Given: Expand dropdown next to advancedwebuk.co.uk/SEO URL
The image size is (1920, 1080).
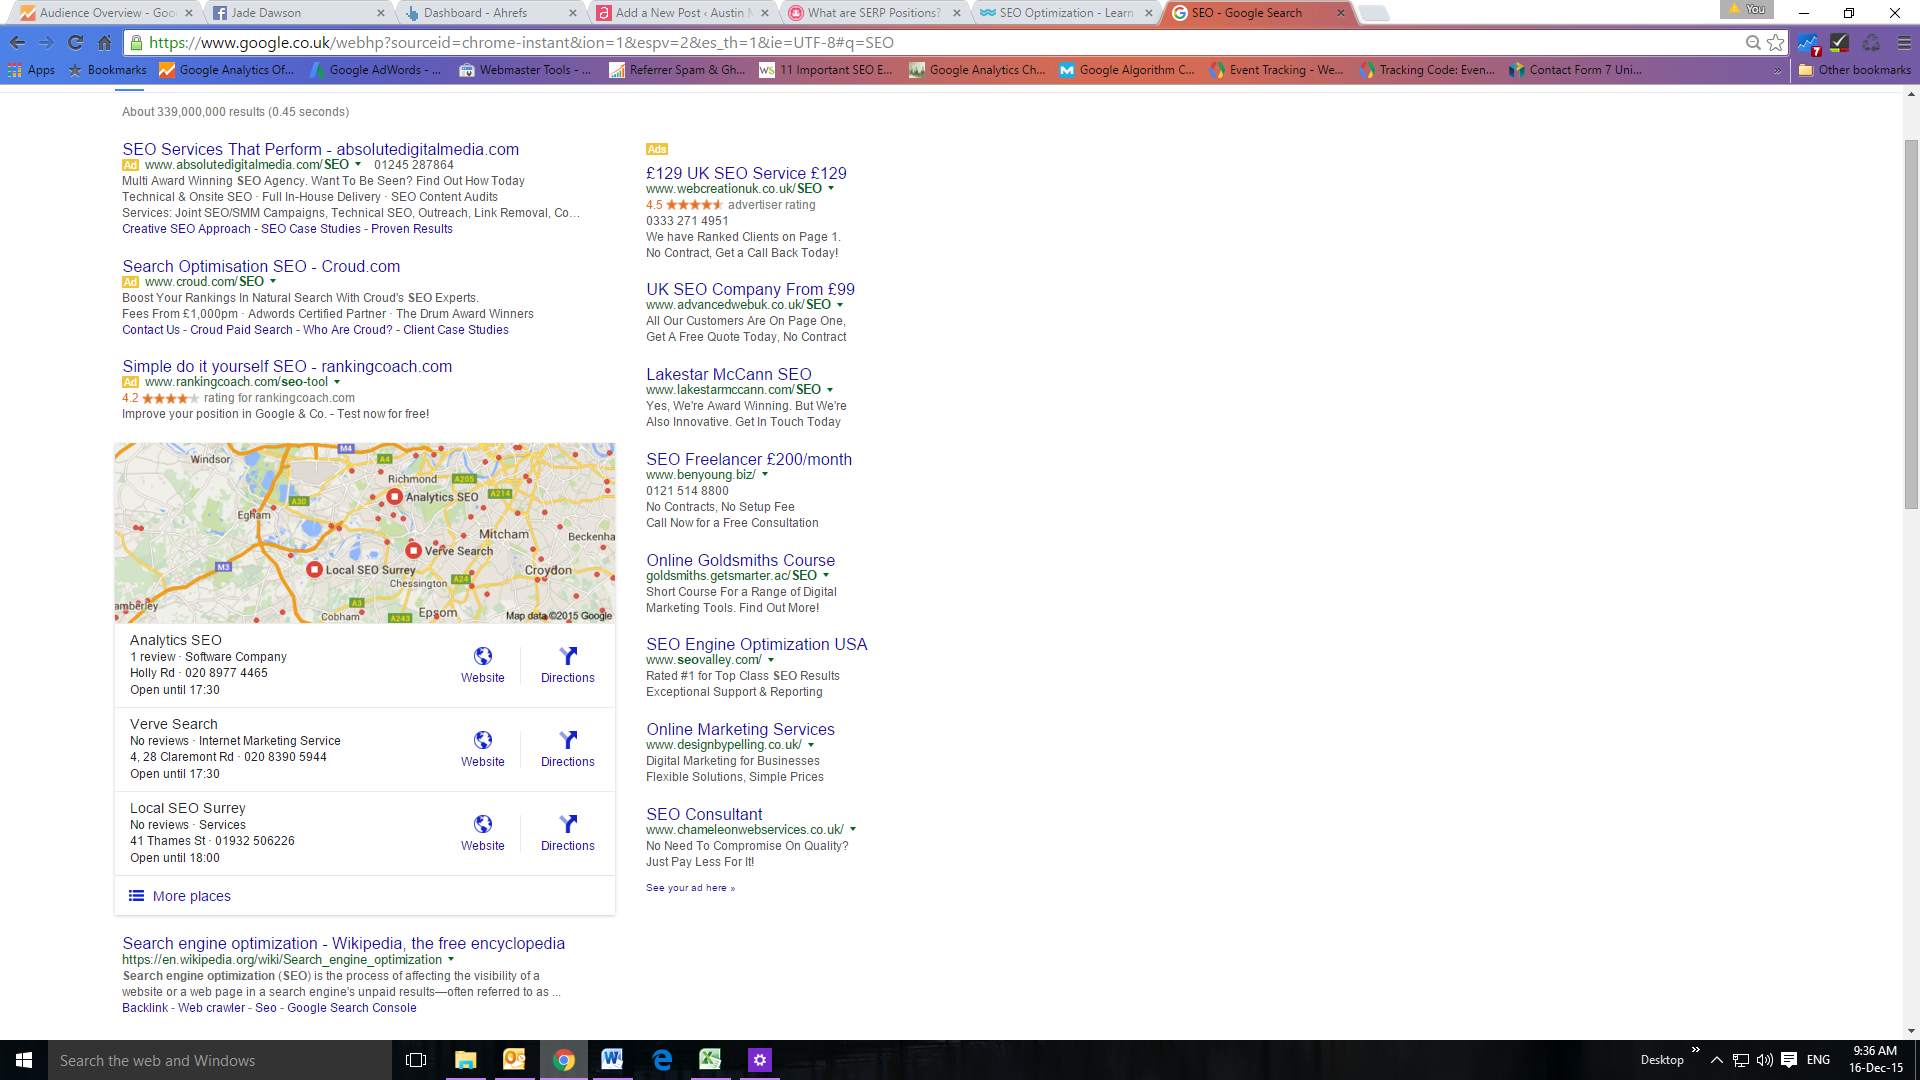Looking at the screenshot, I should click(x=840, y=305).
